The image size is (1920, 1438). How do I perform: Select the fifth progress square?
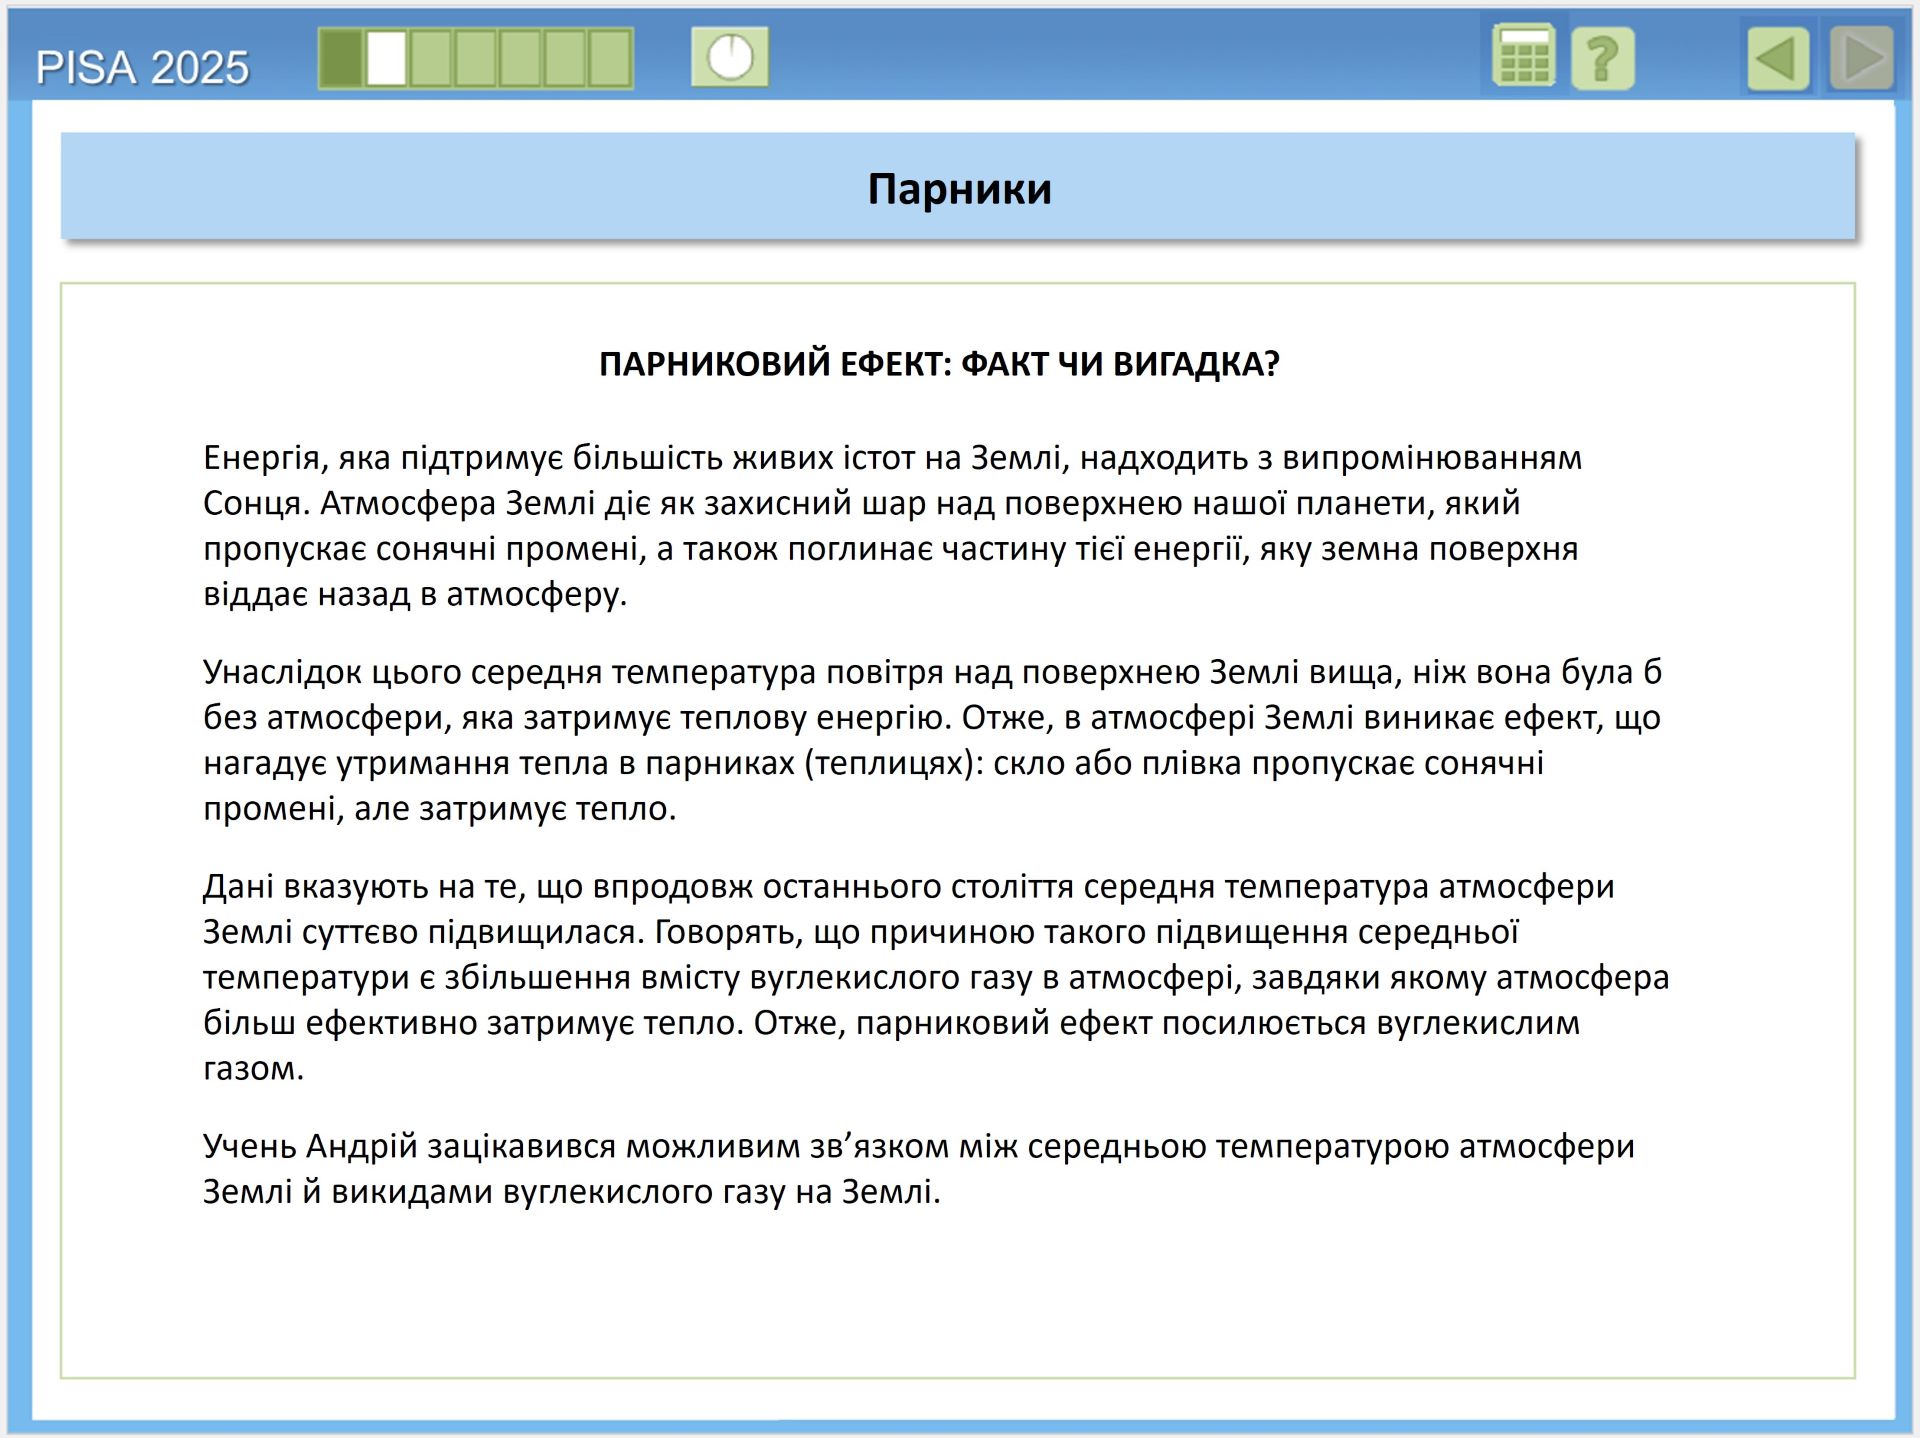(520, 58)
